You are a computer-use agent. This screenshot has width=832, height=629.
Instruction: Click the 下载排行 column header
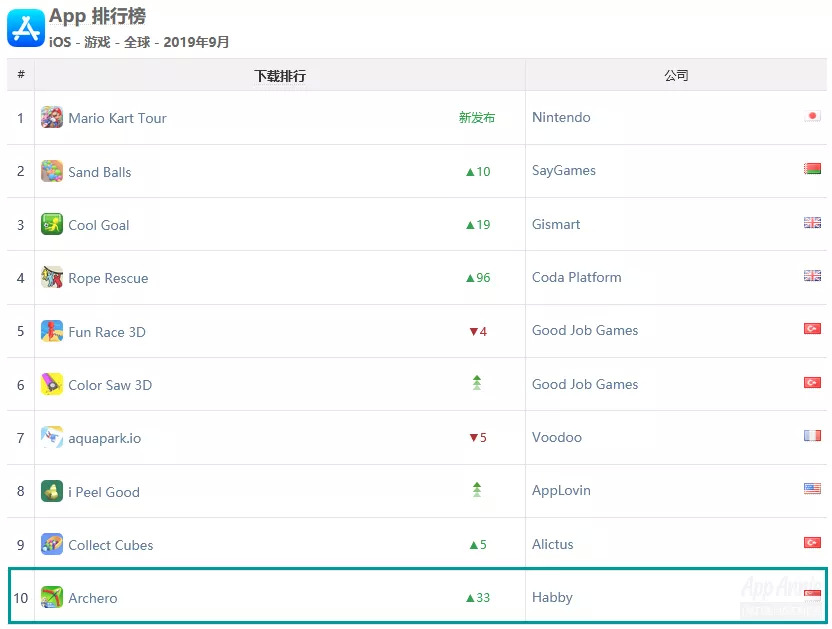pos(280,75)
